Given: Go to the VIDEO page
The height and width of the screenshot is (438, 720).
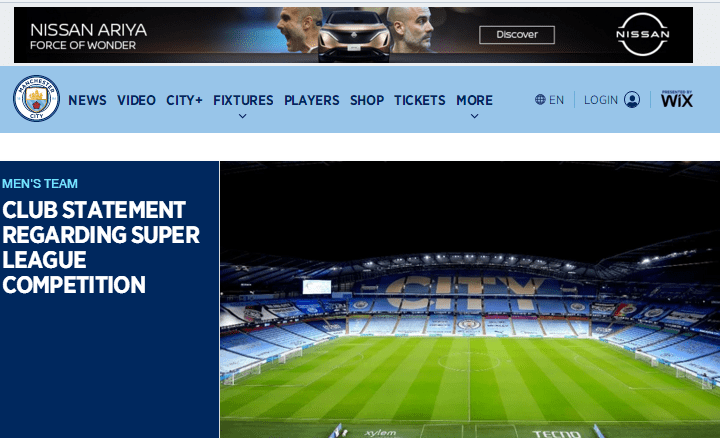Looking at the screenshot, I should pyautogui.click(x=136, y=100).
